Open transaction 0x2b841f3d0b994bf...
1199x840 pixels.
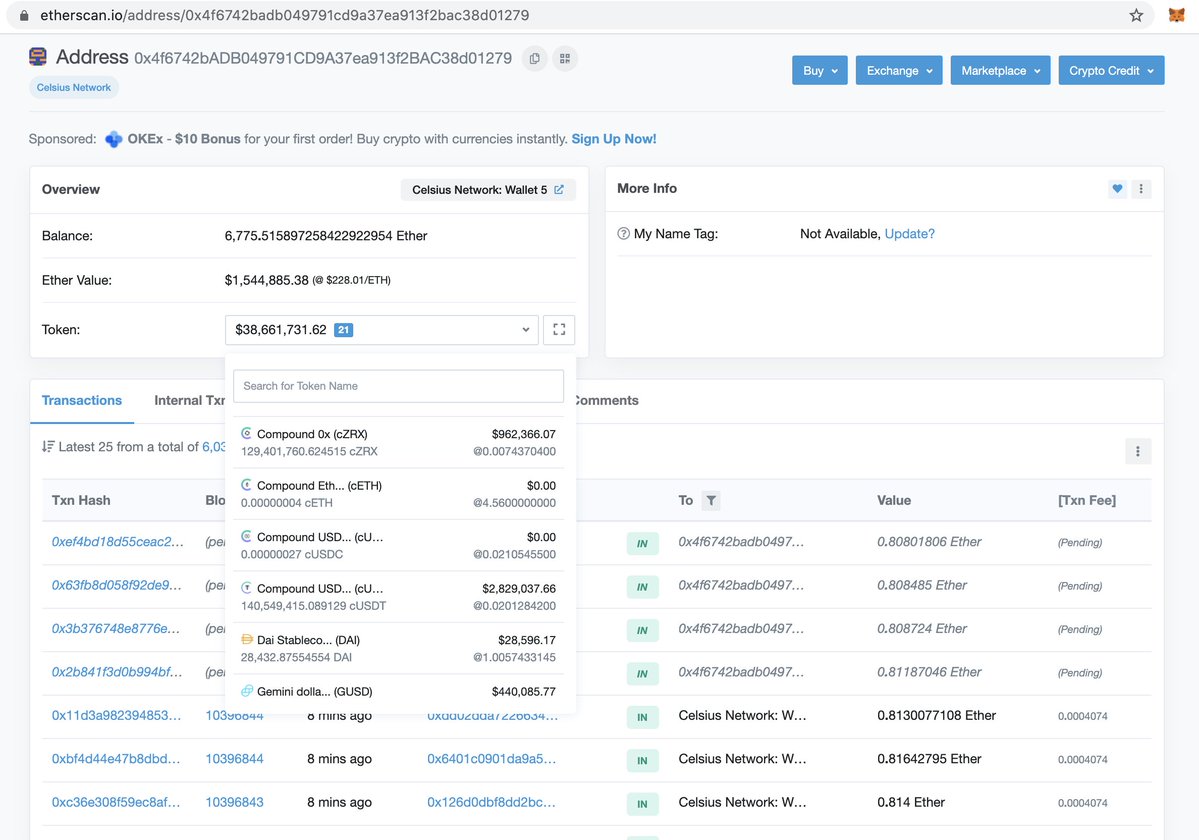[x=117, y=673]
